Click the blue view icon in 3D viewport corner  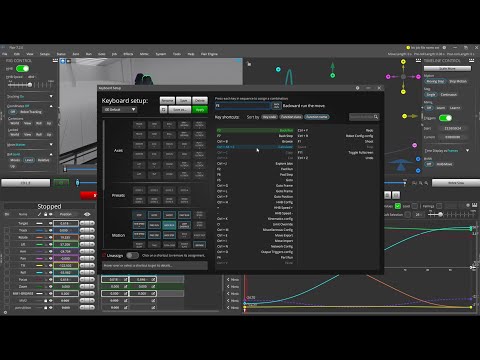pos(63,61)
